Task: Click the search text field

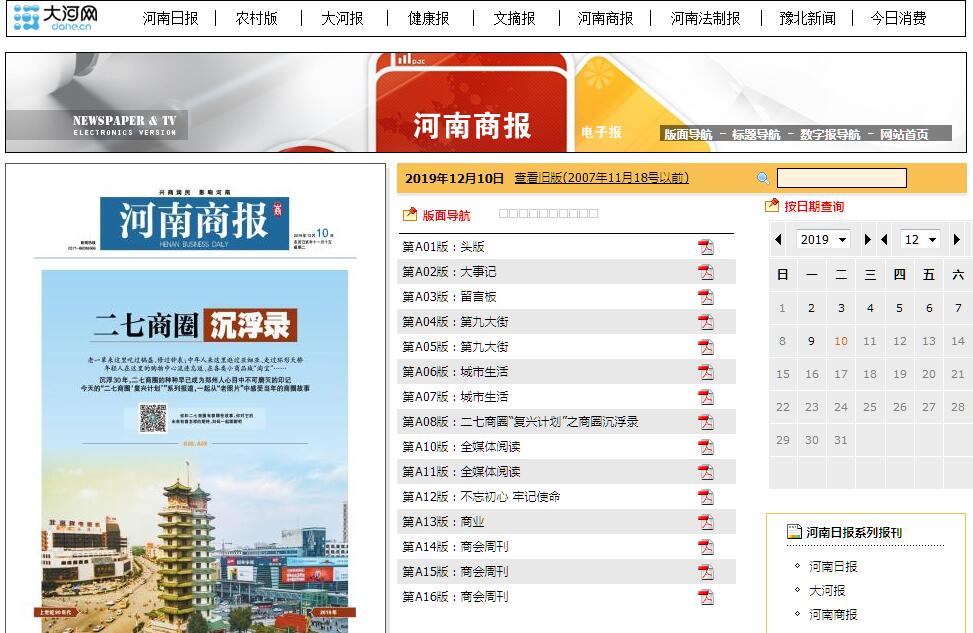Action: pyautogui.click(x=841, y=178)
